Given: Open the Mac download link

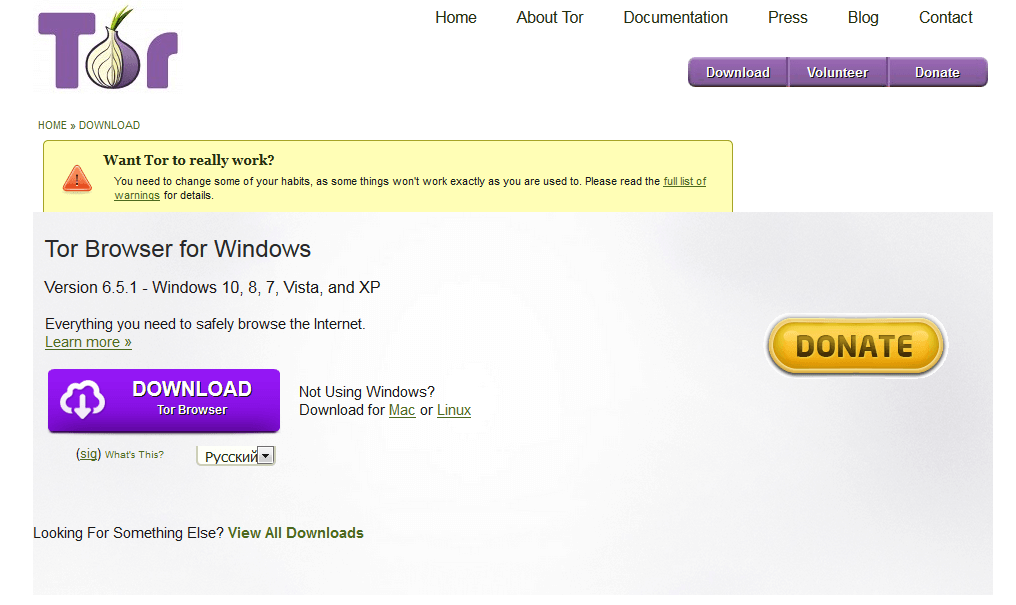Looking at the screenshot, I should (x=402, y=410).
